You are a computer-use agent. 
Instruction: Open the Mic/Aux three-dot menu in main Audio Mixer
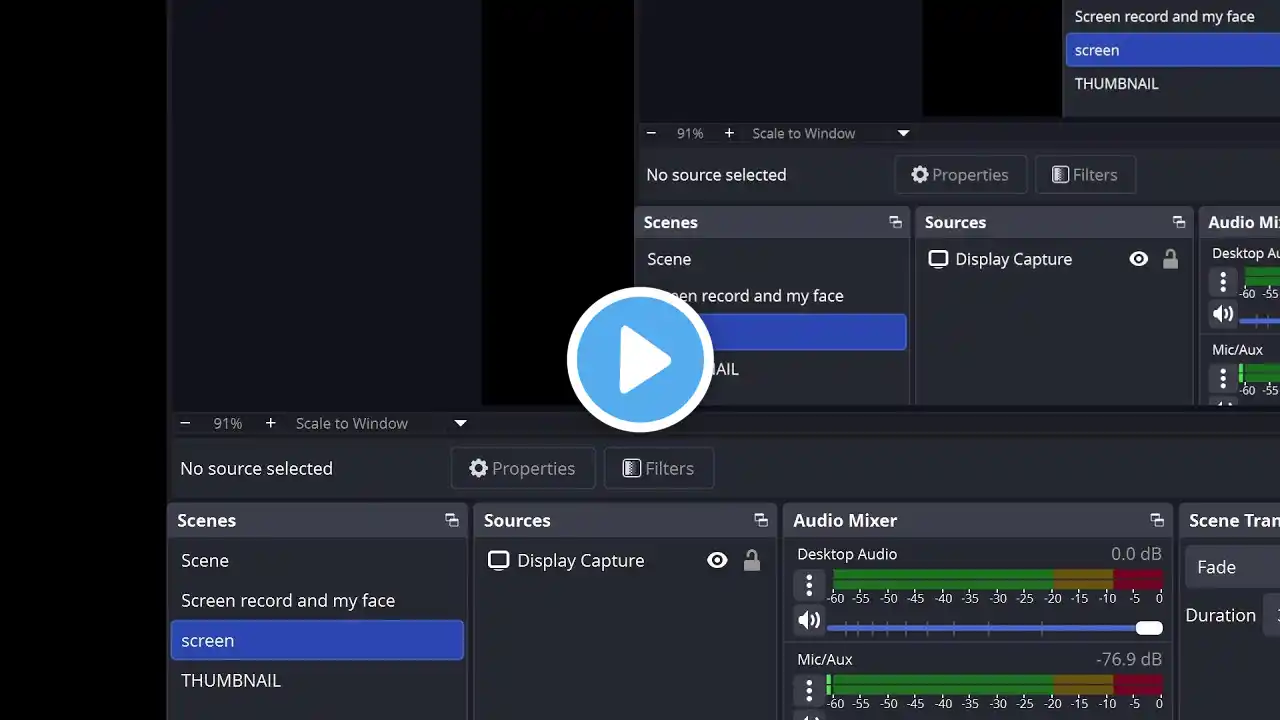pos(809,690)
